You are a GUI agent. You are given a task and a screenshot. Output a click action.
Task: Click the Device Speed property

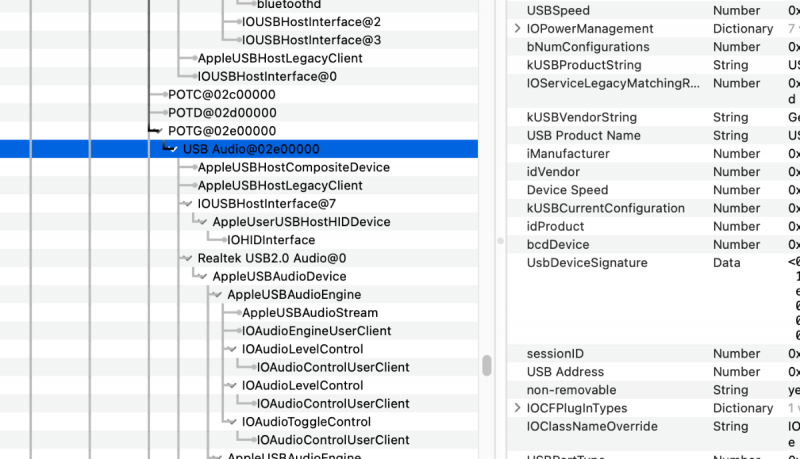tap(567, 190)
